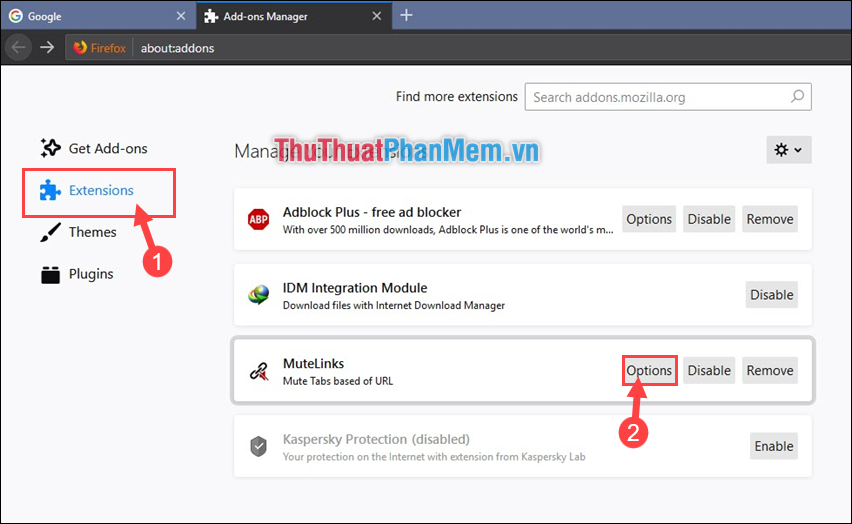Viewport: 852px width, 524px height.
Task: Click 'Download files with Internet Download Manager' description
Action: (x=394, y=305)
